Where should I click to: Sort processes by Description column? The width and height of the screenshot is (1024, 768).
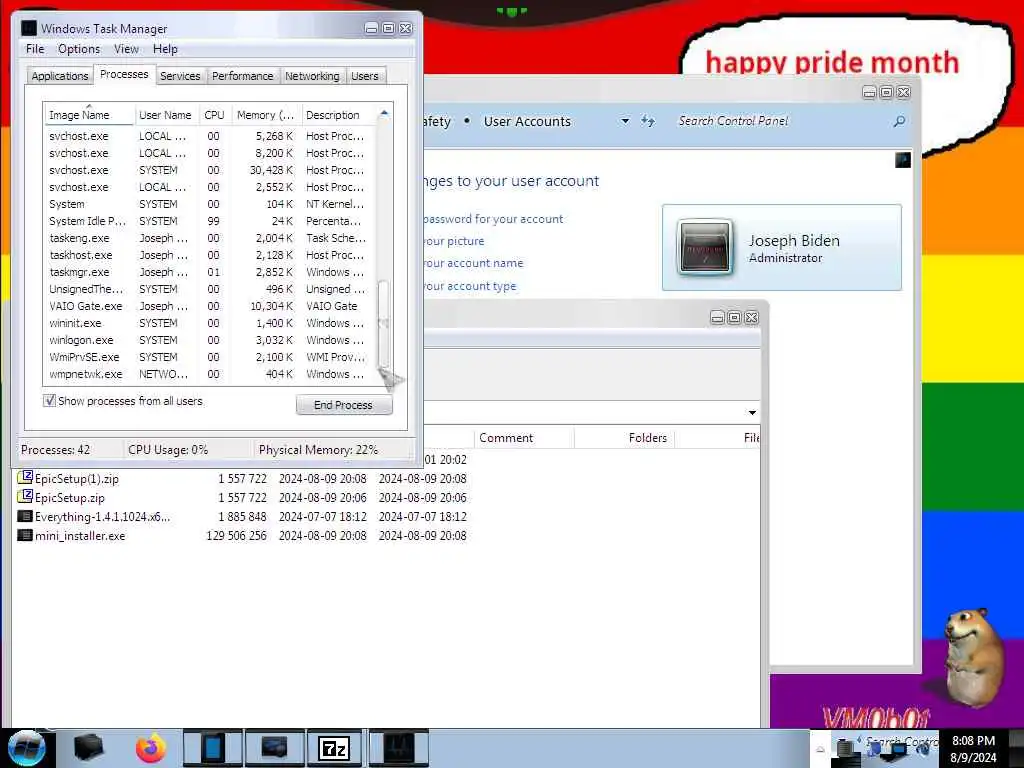coord(338,115)
